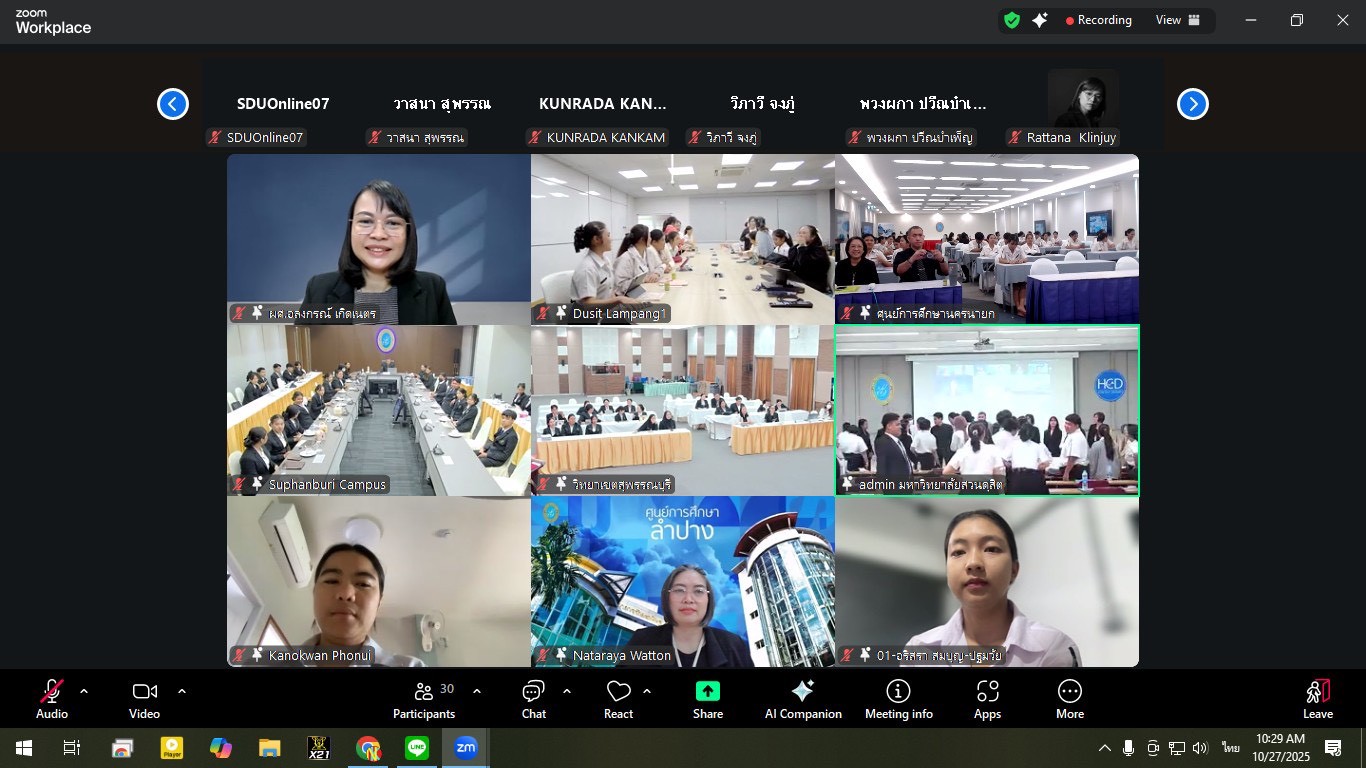Expand the Video options arrow
This screenshot has height=768, width=1366.
182,691
